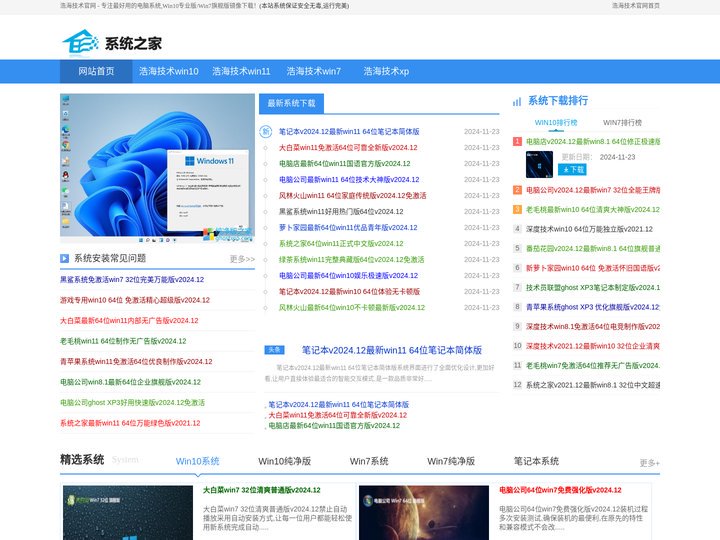Open 风林火山最新64位win10不卡顿最新版 link
The image size is (720, 540).
(x=352, y=308)
